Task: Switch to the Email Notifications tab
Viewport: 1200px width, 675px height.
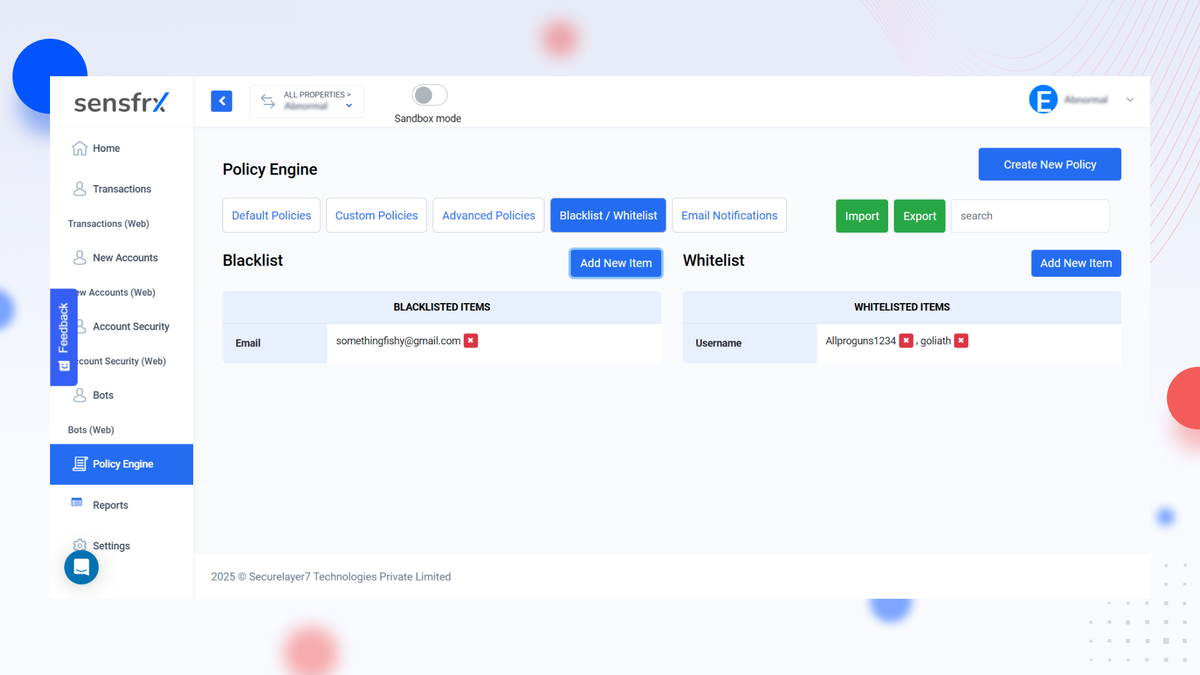Action: click(x=729, y=215)
